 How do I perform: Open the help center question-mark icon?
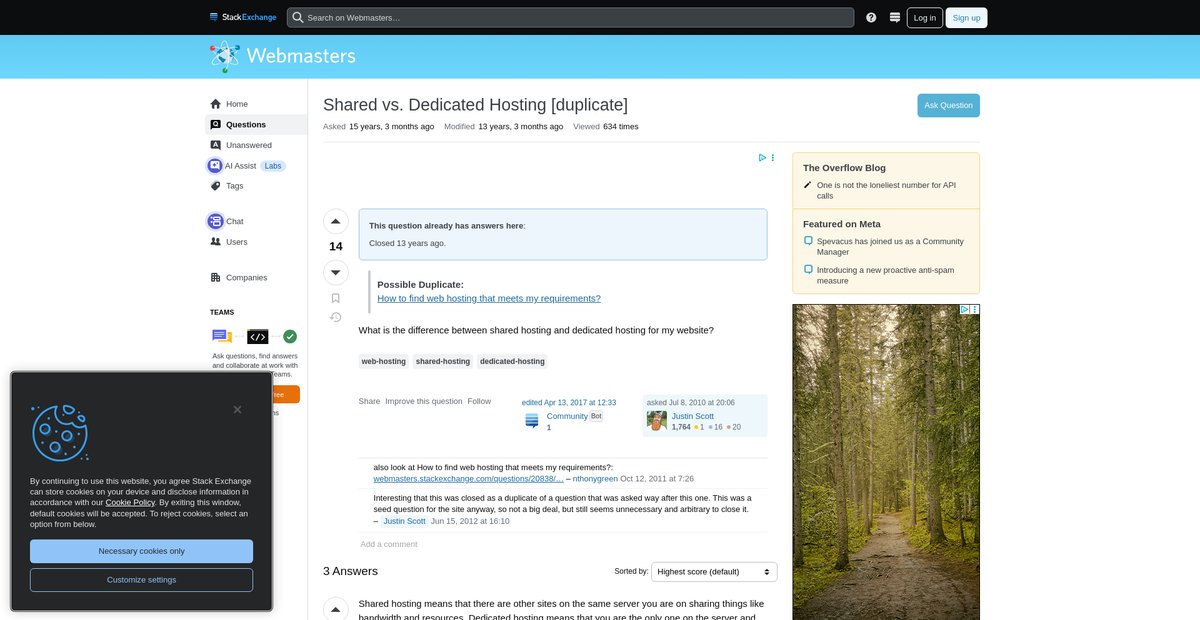(871, 17)
